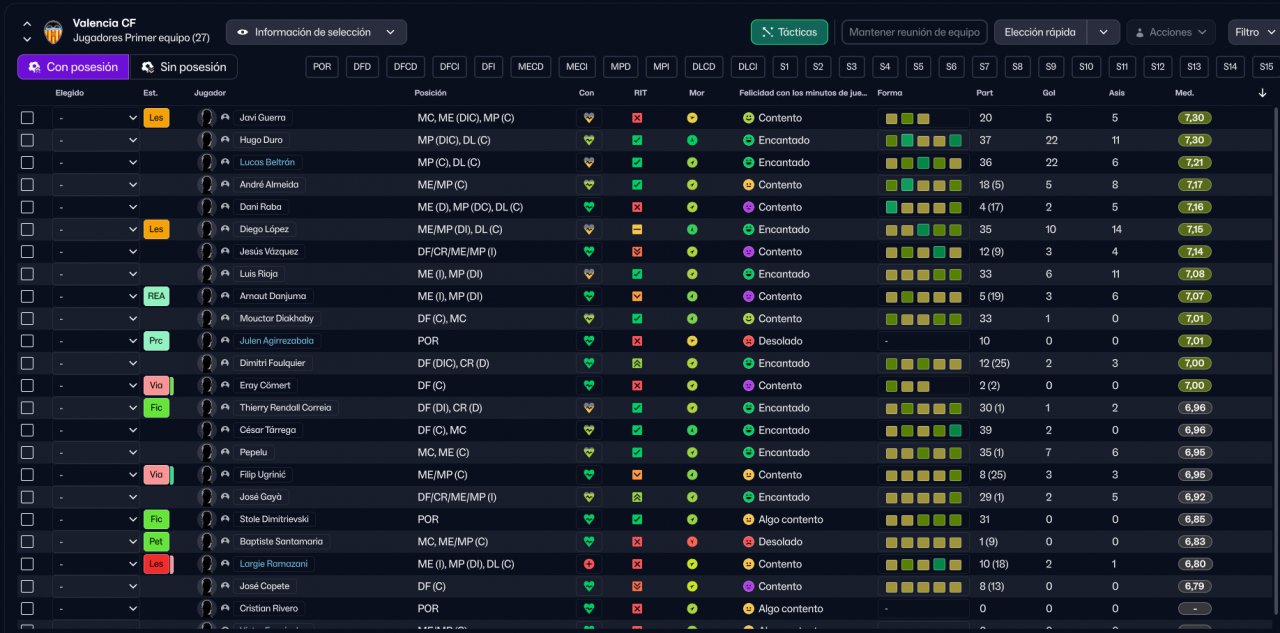Click the 'REA' status badge for Arnaut Danjuma
Viewport: 1280px width, 633px height.
click(156, 296)
